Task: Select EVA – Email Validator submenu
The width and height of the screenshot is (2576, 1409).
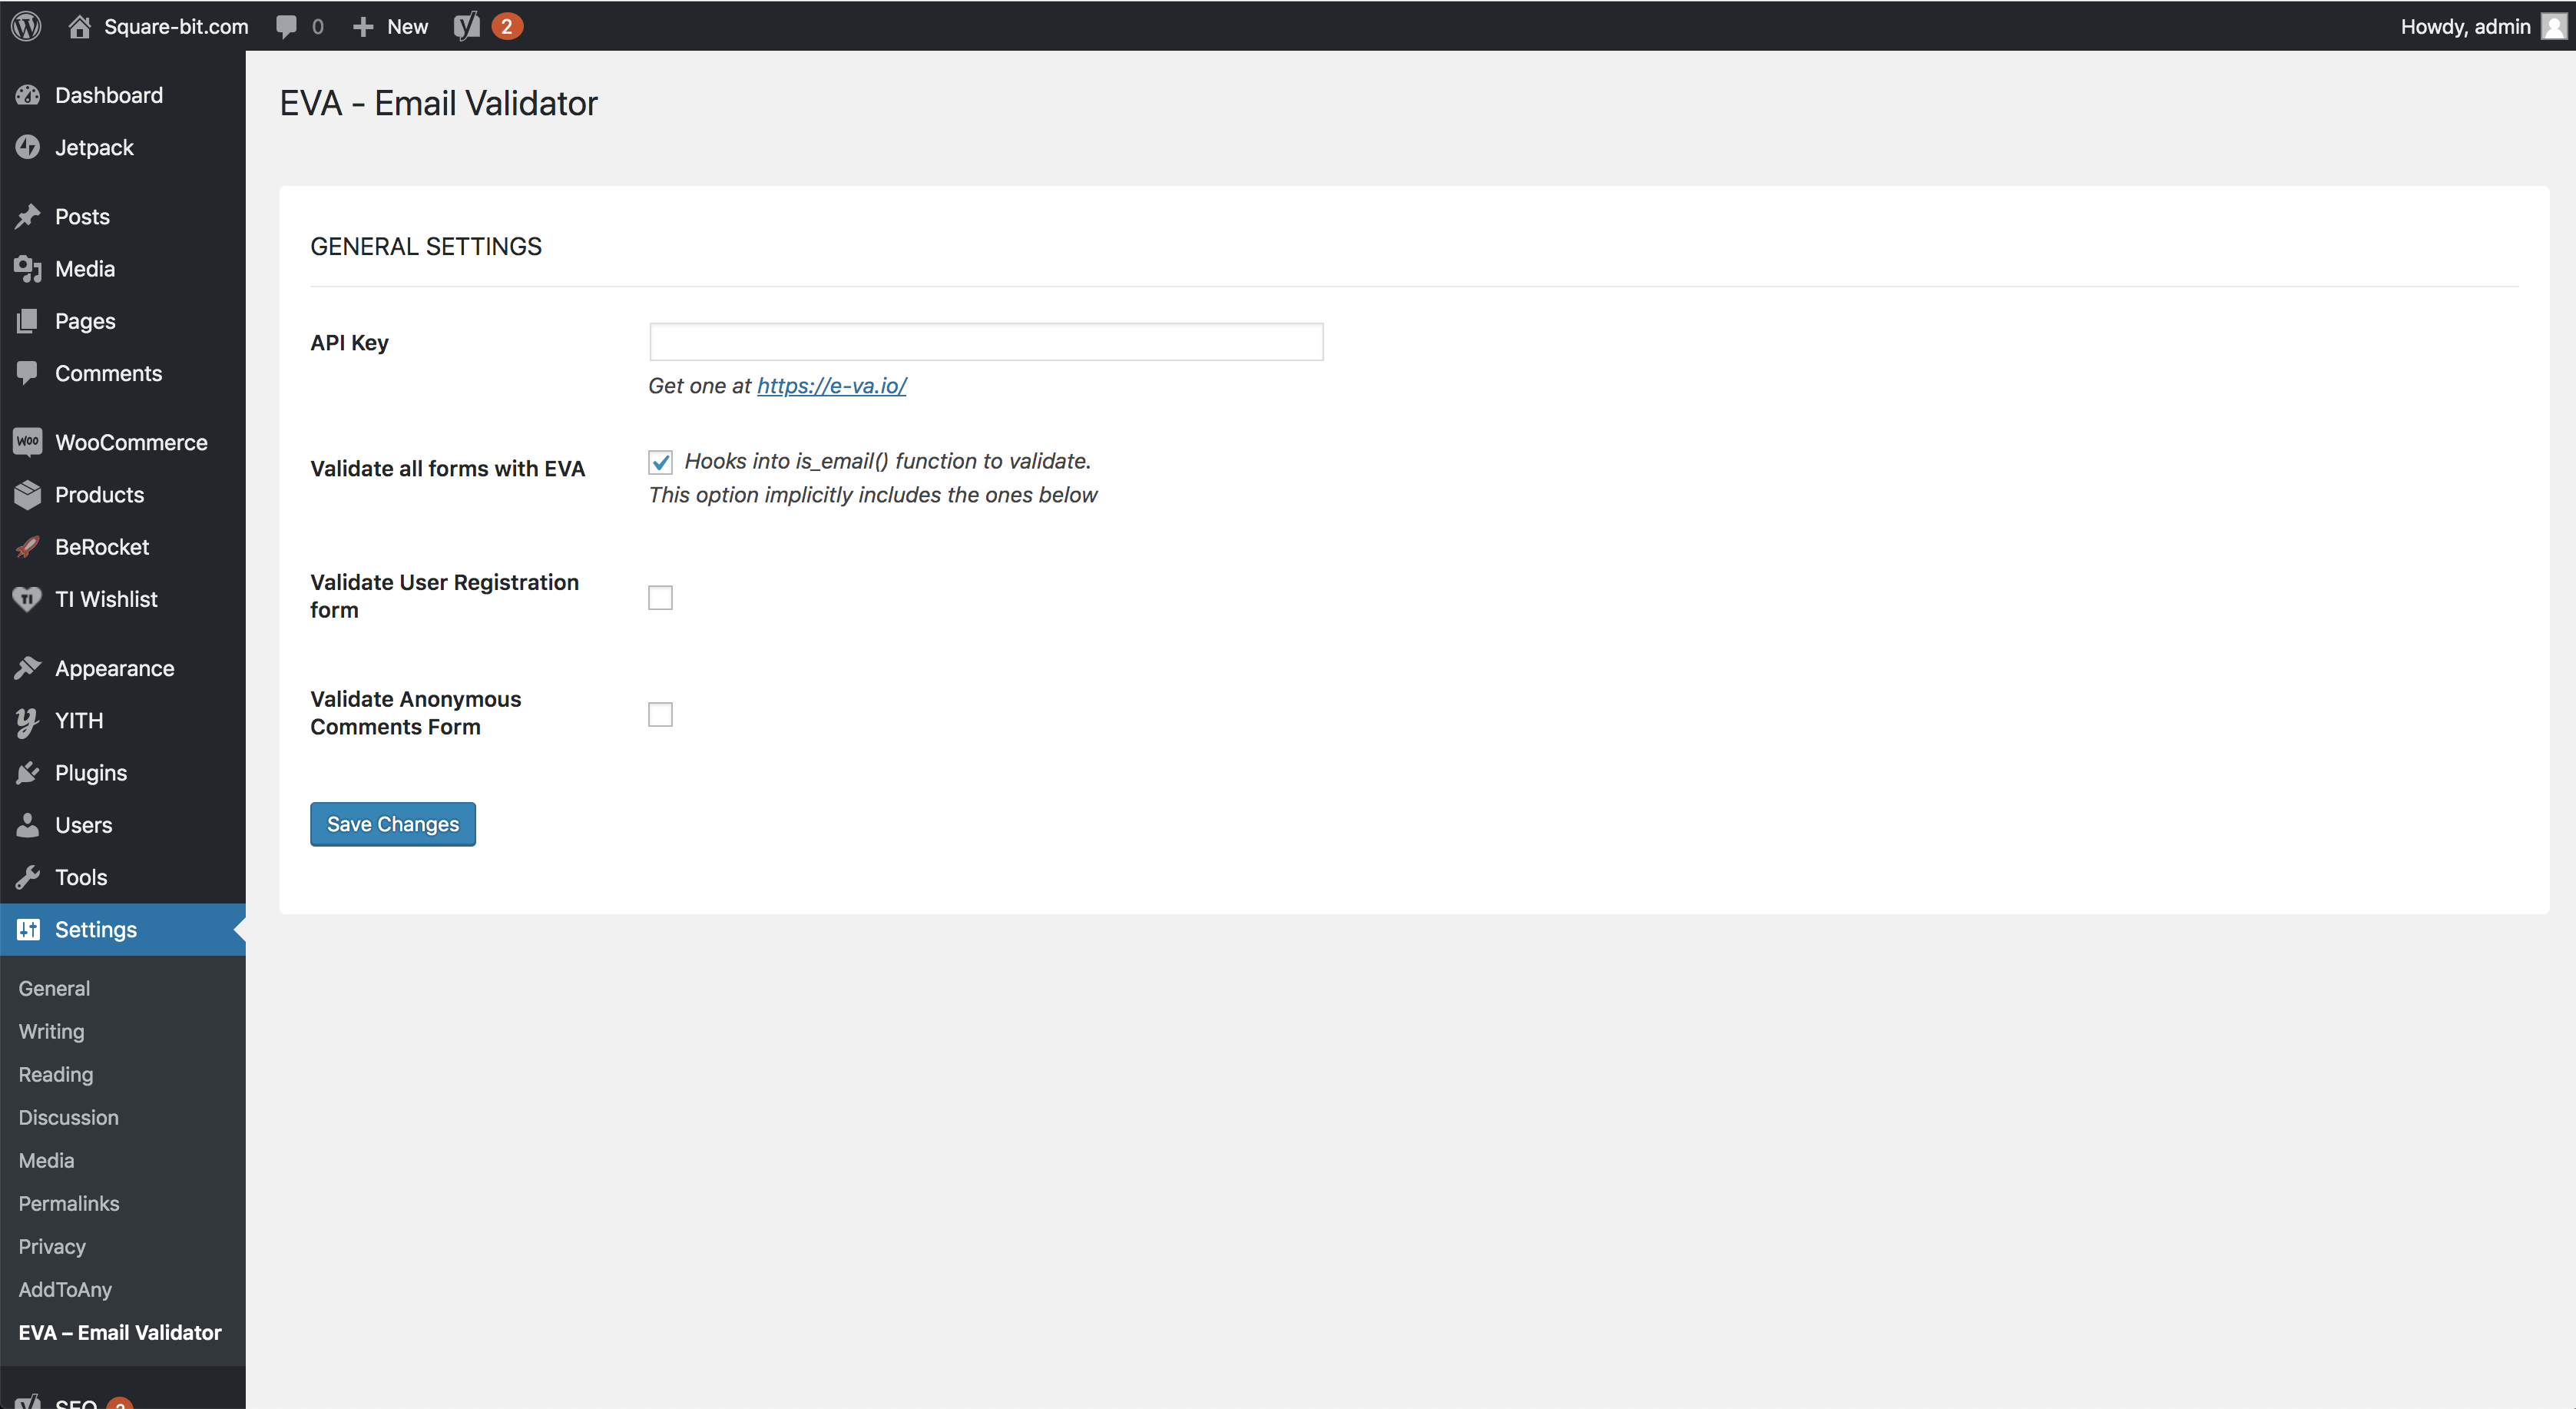Action: pos(120,1332)
